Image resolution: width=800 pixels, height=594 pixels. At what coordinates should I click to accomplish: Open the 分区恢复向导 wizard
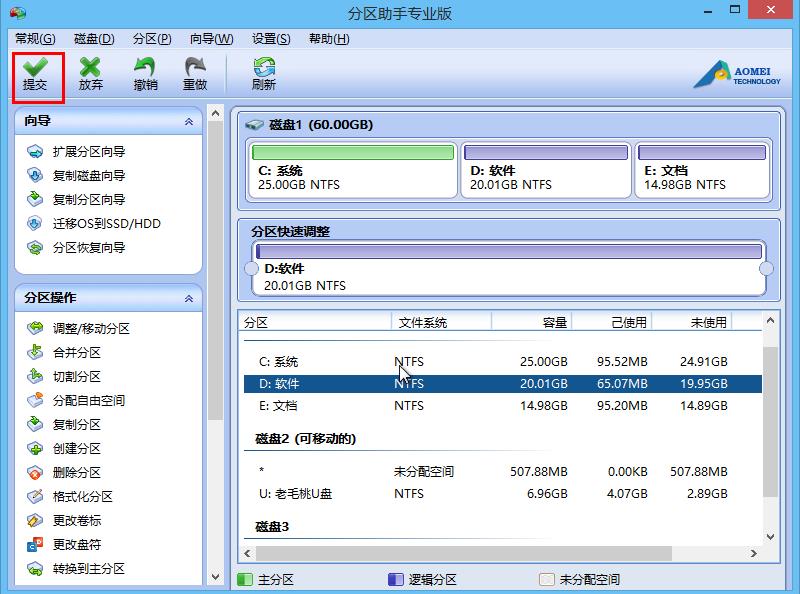pyautogui.click(x=89, y=248)
